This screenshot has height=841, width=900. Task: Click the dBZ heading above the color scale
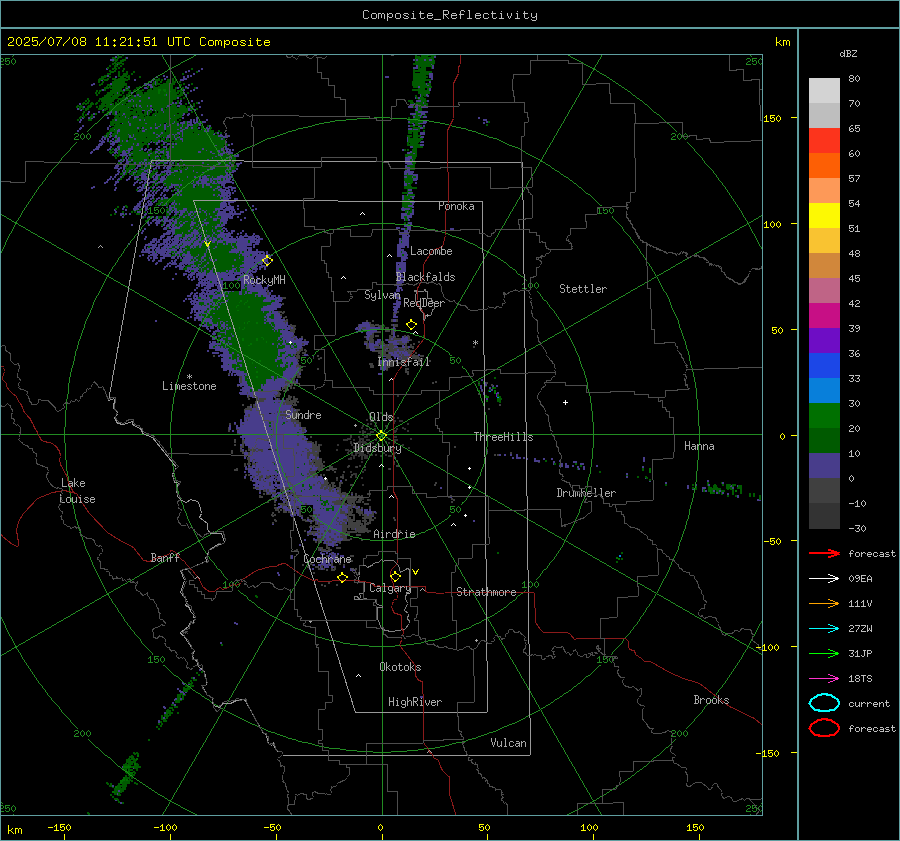coord(848,53)
